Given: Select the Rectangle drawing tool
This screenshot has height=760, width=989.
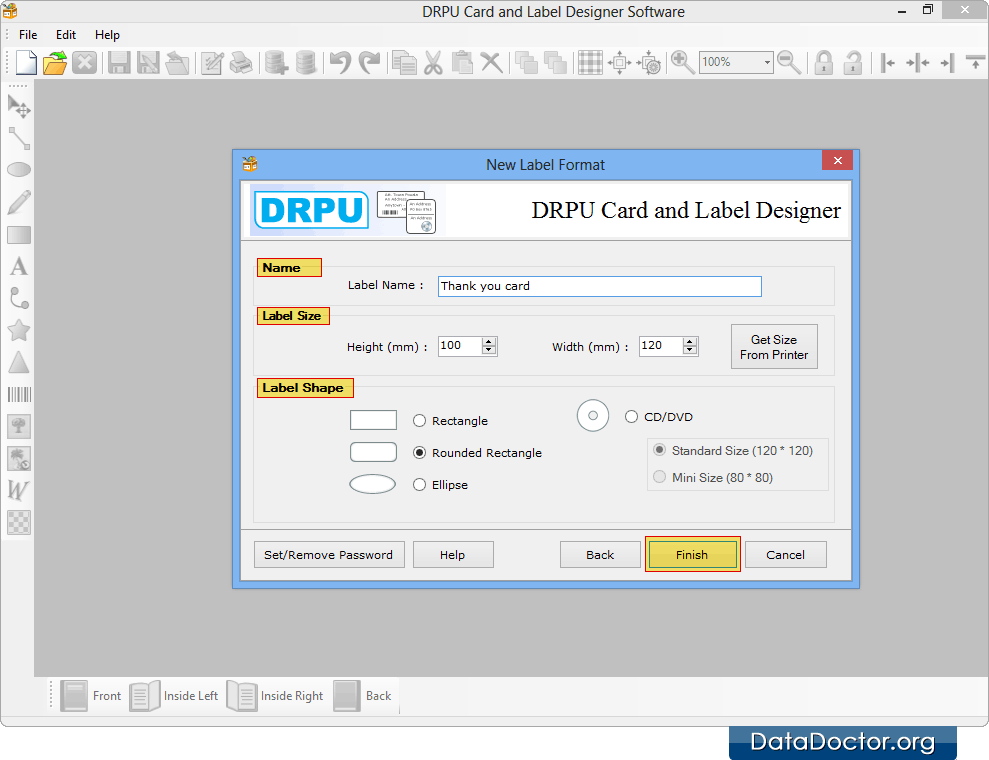Looking at the screenshot, I should point(19,235).
